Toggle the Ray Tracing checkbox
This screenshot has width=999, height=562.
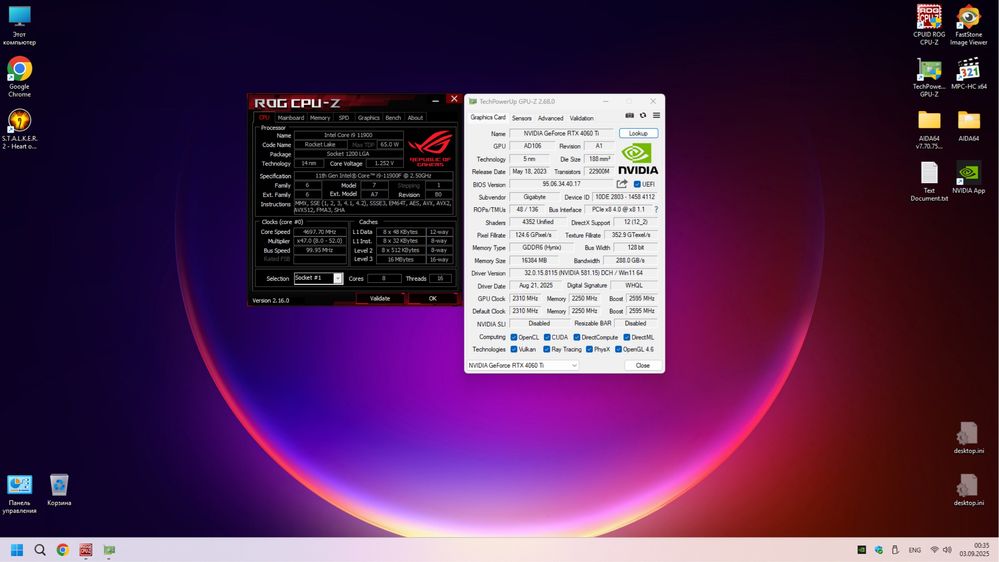tap(547, 349)
